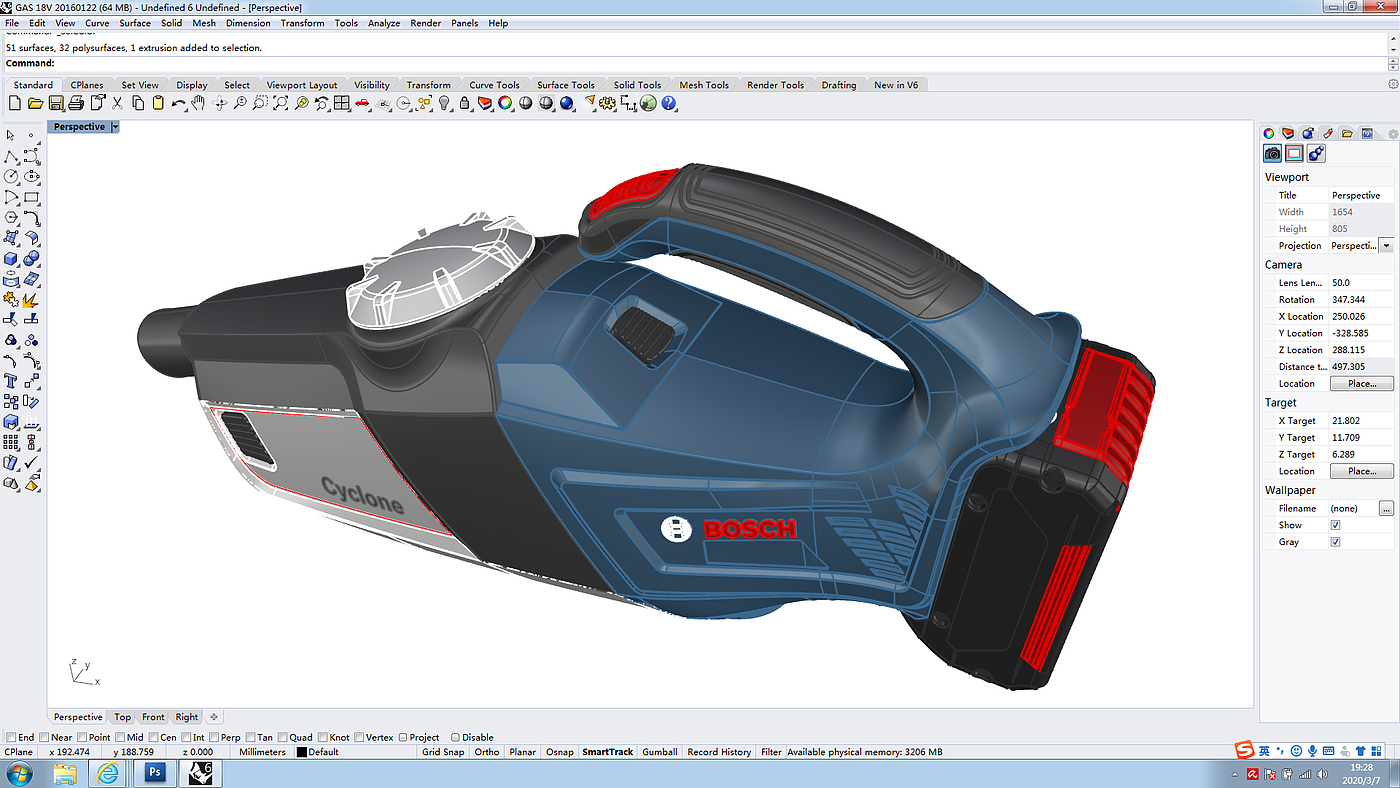The image size is (1400, 788).
Task: Open the Help question mark icon
Action: click(669, 103)
